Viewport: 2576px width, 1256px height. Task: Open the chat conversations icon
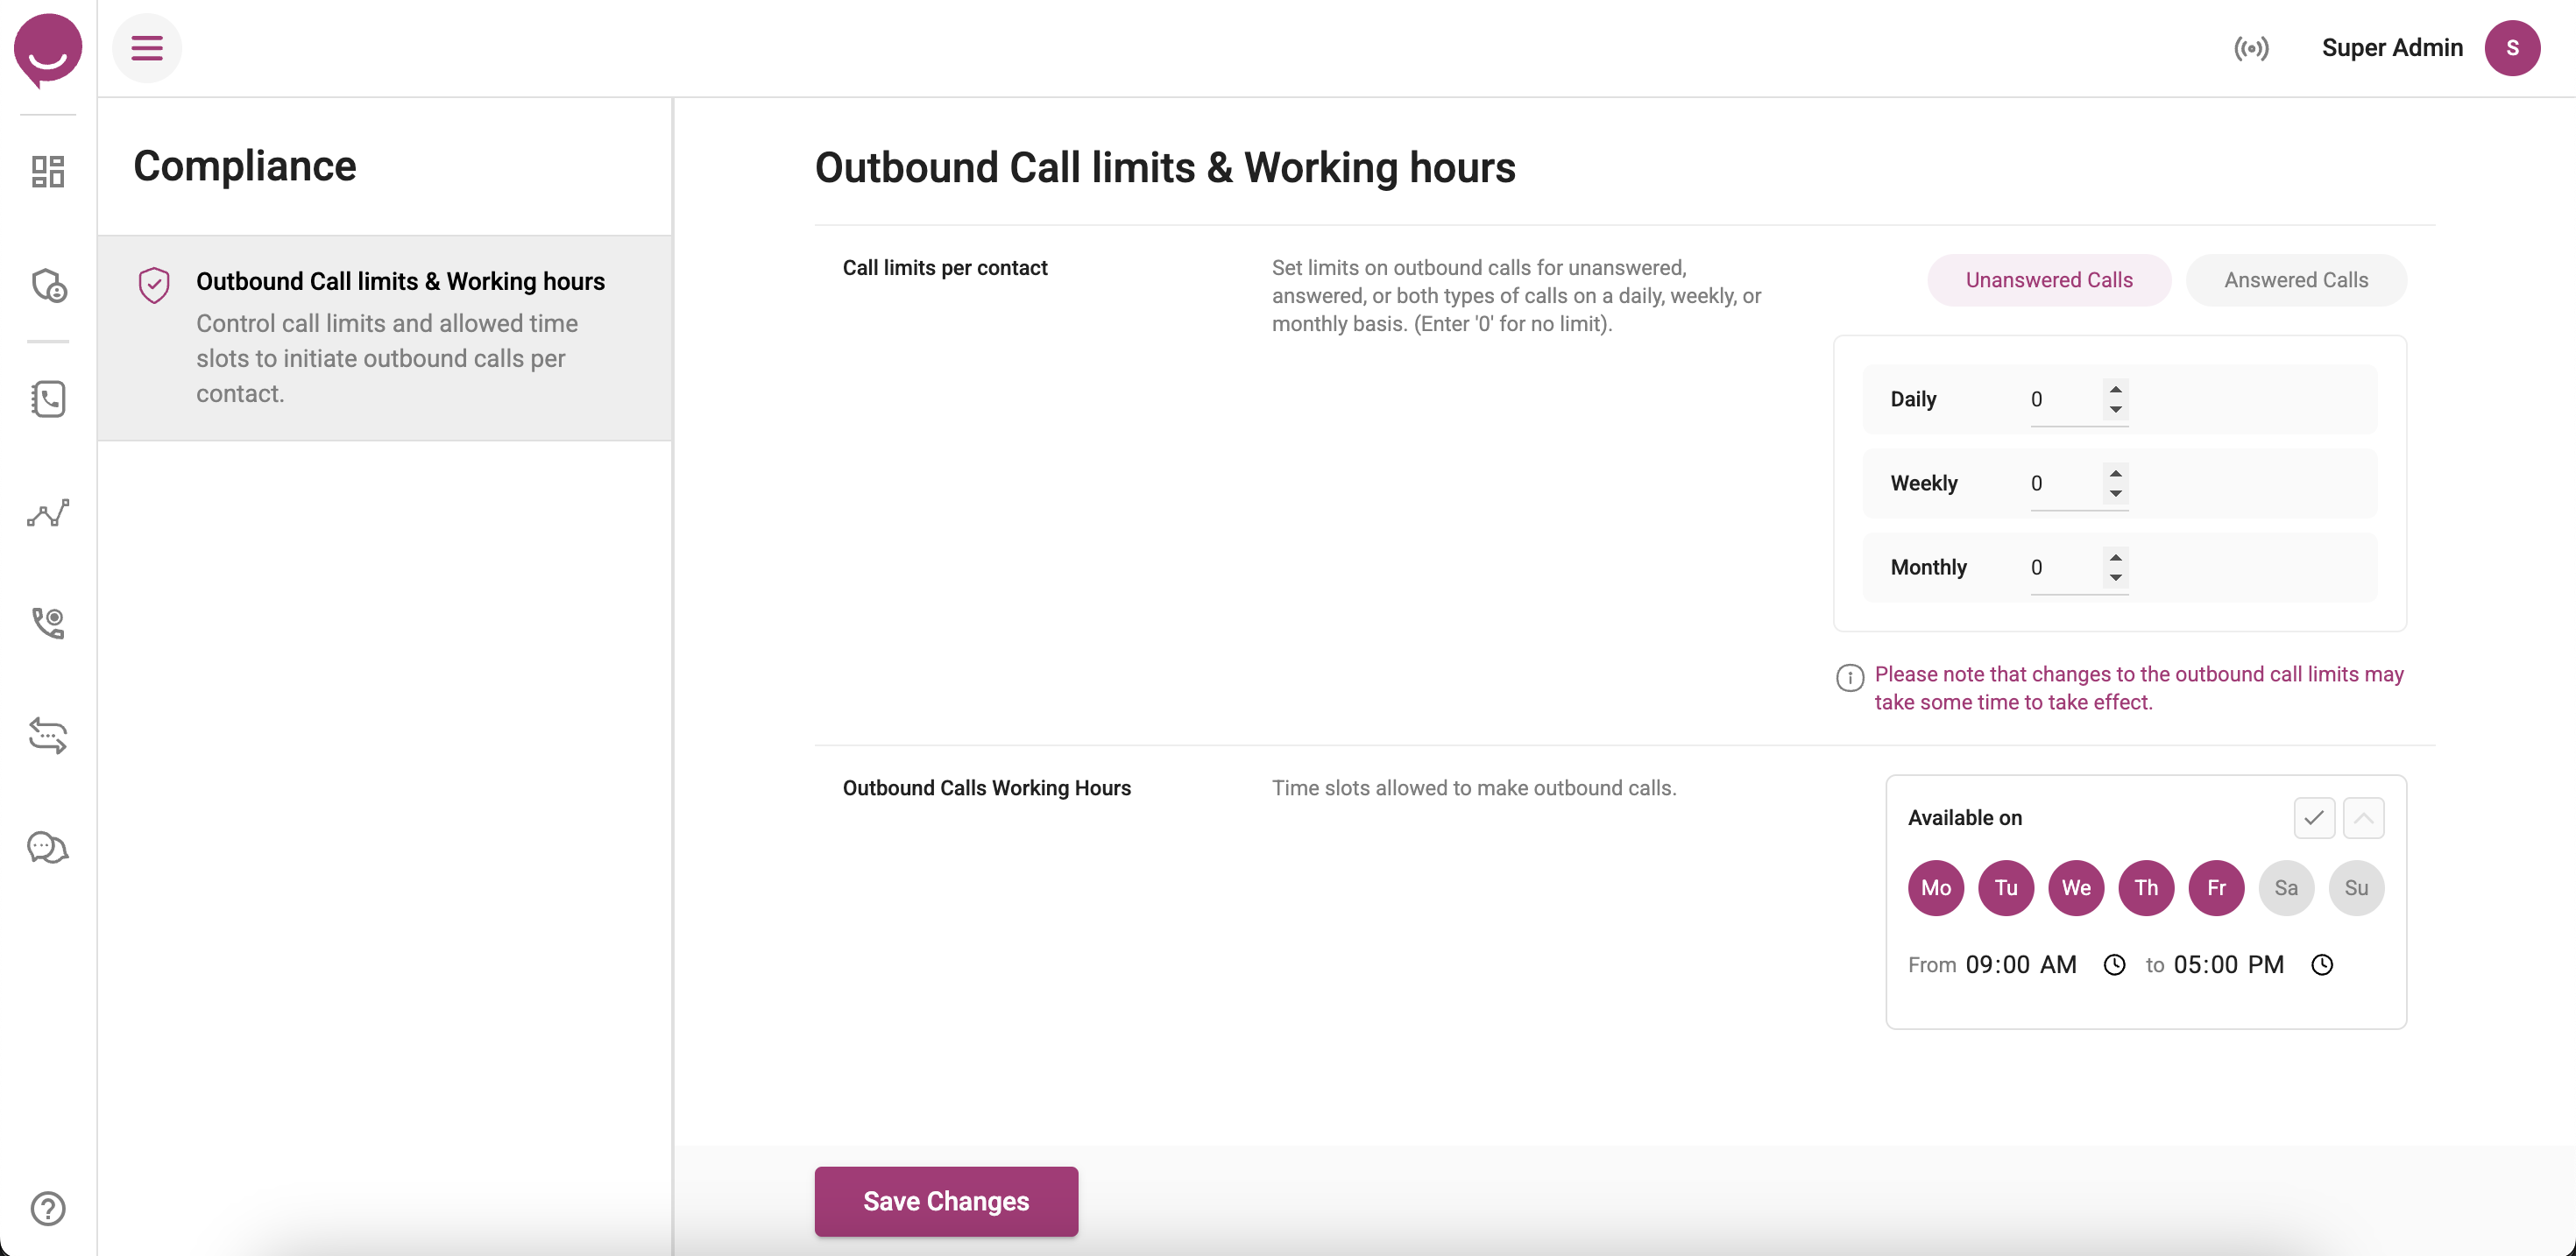point(47,847)
